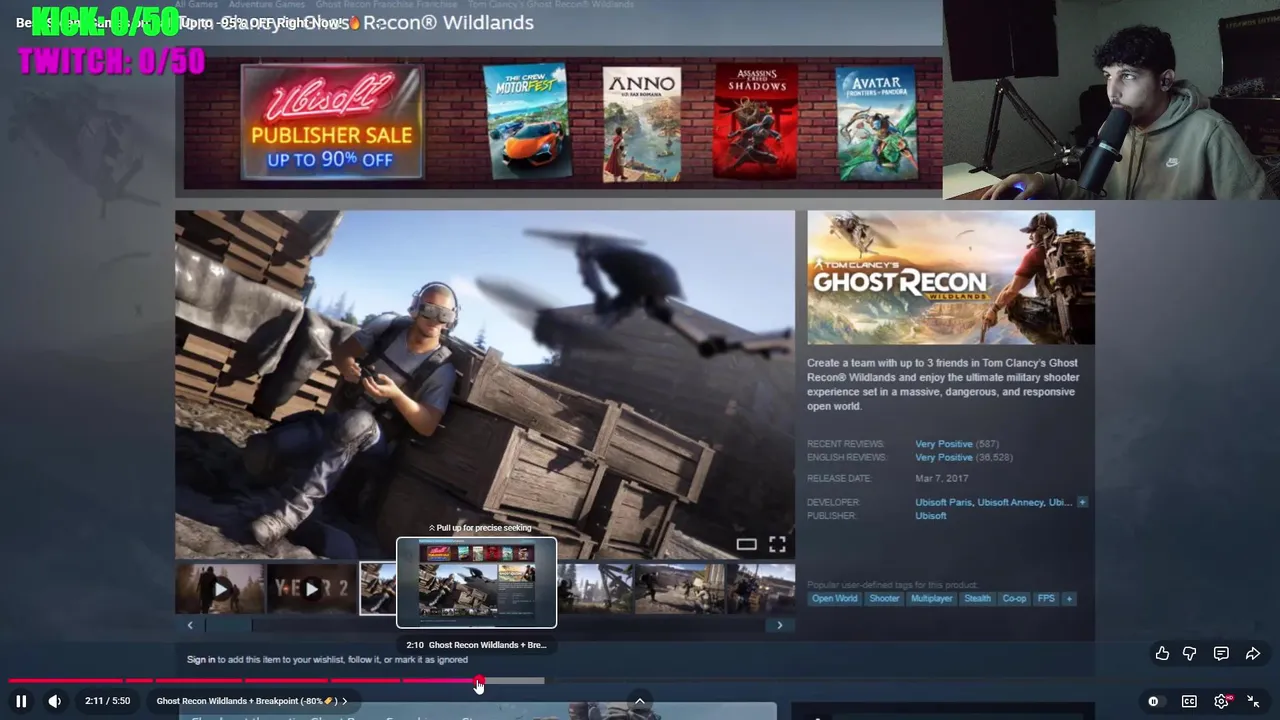
Task: Dislike the video with thumbs down
Action: point(1190,653)
